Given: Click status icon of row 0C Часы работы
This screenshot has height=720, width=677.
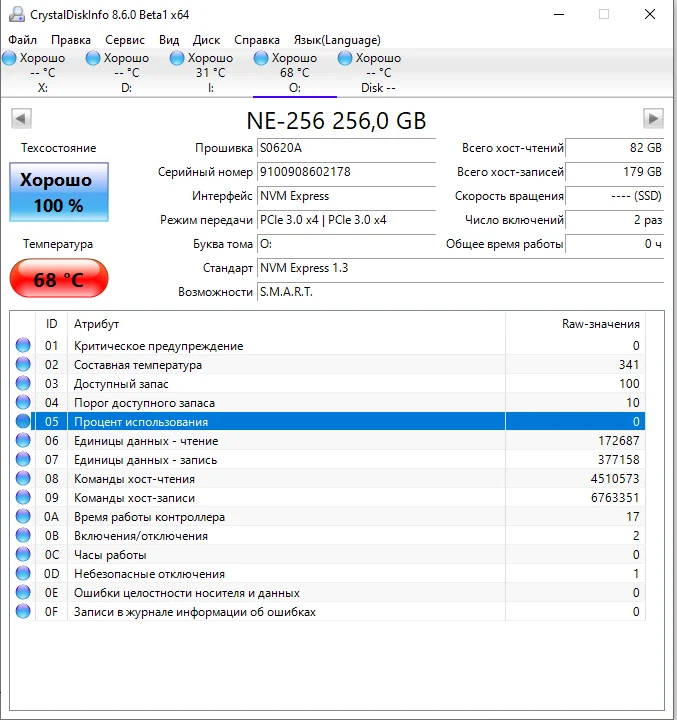Looking at the screenshot, I should pyautogui.click(x=23, y=554).
